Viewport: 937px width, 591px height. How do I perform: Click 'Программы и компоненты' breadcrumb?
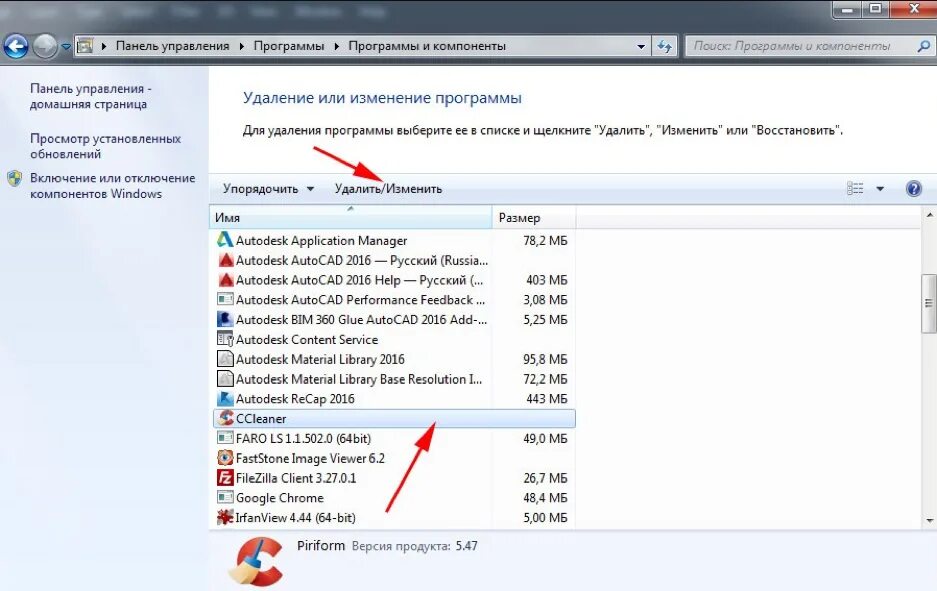point(427,46)
